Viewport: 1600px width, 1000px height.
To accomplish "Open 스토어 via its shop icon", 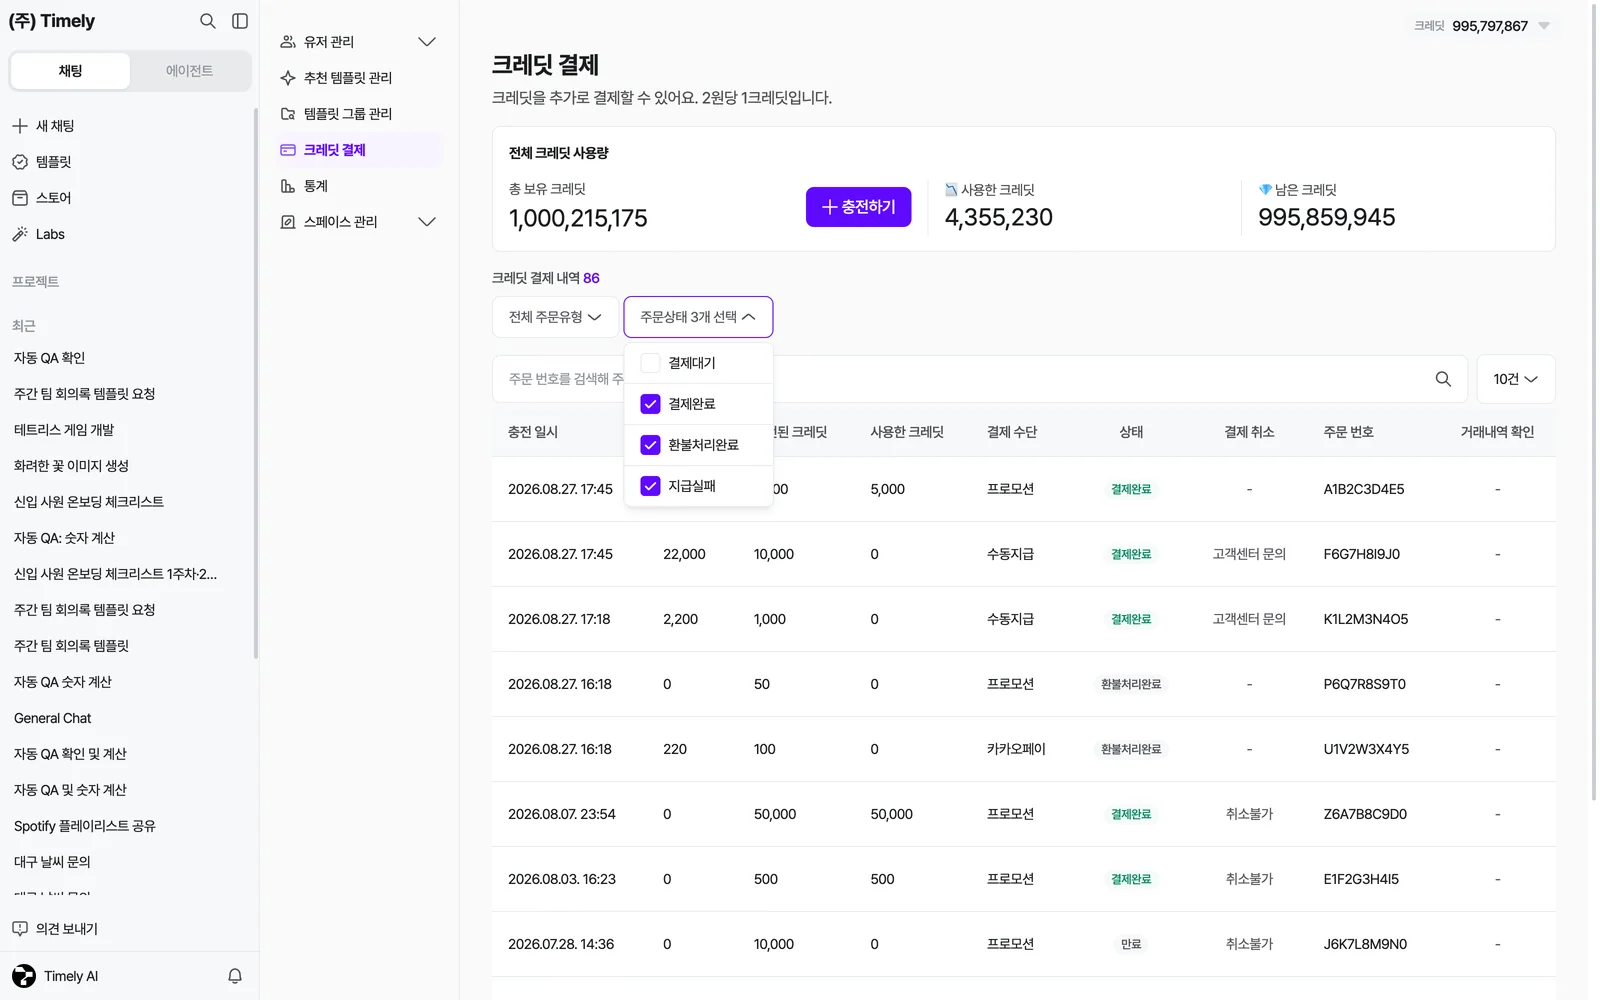I will click(20, 198).
